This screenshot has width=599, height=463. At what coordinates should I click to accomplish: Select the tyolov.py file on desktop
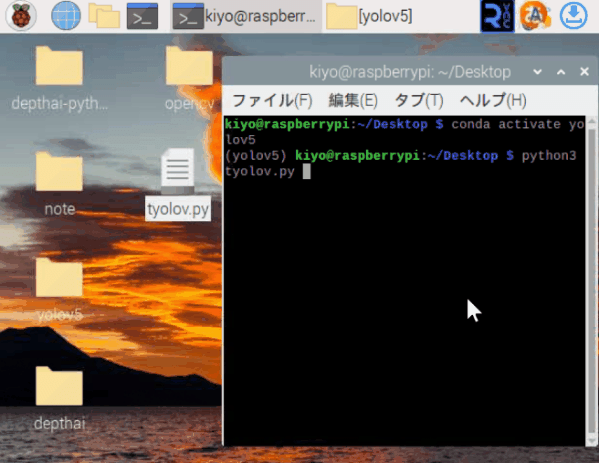tap(178, 184)
